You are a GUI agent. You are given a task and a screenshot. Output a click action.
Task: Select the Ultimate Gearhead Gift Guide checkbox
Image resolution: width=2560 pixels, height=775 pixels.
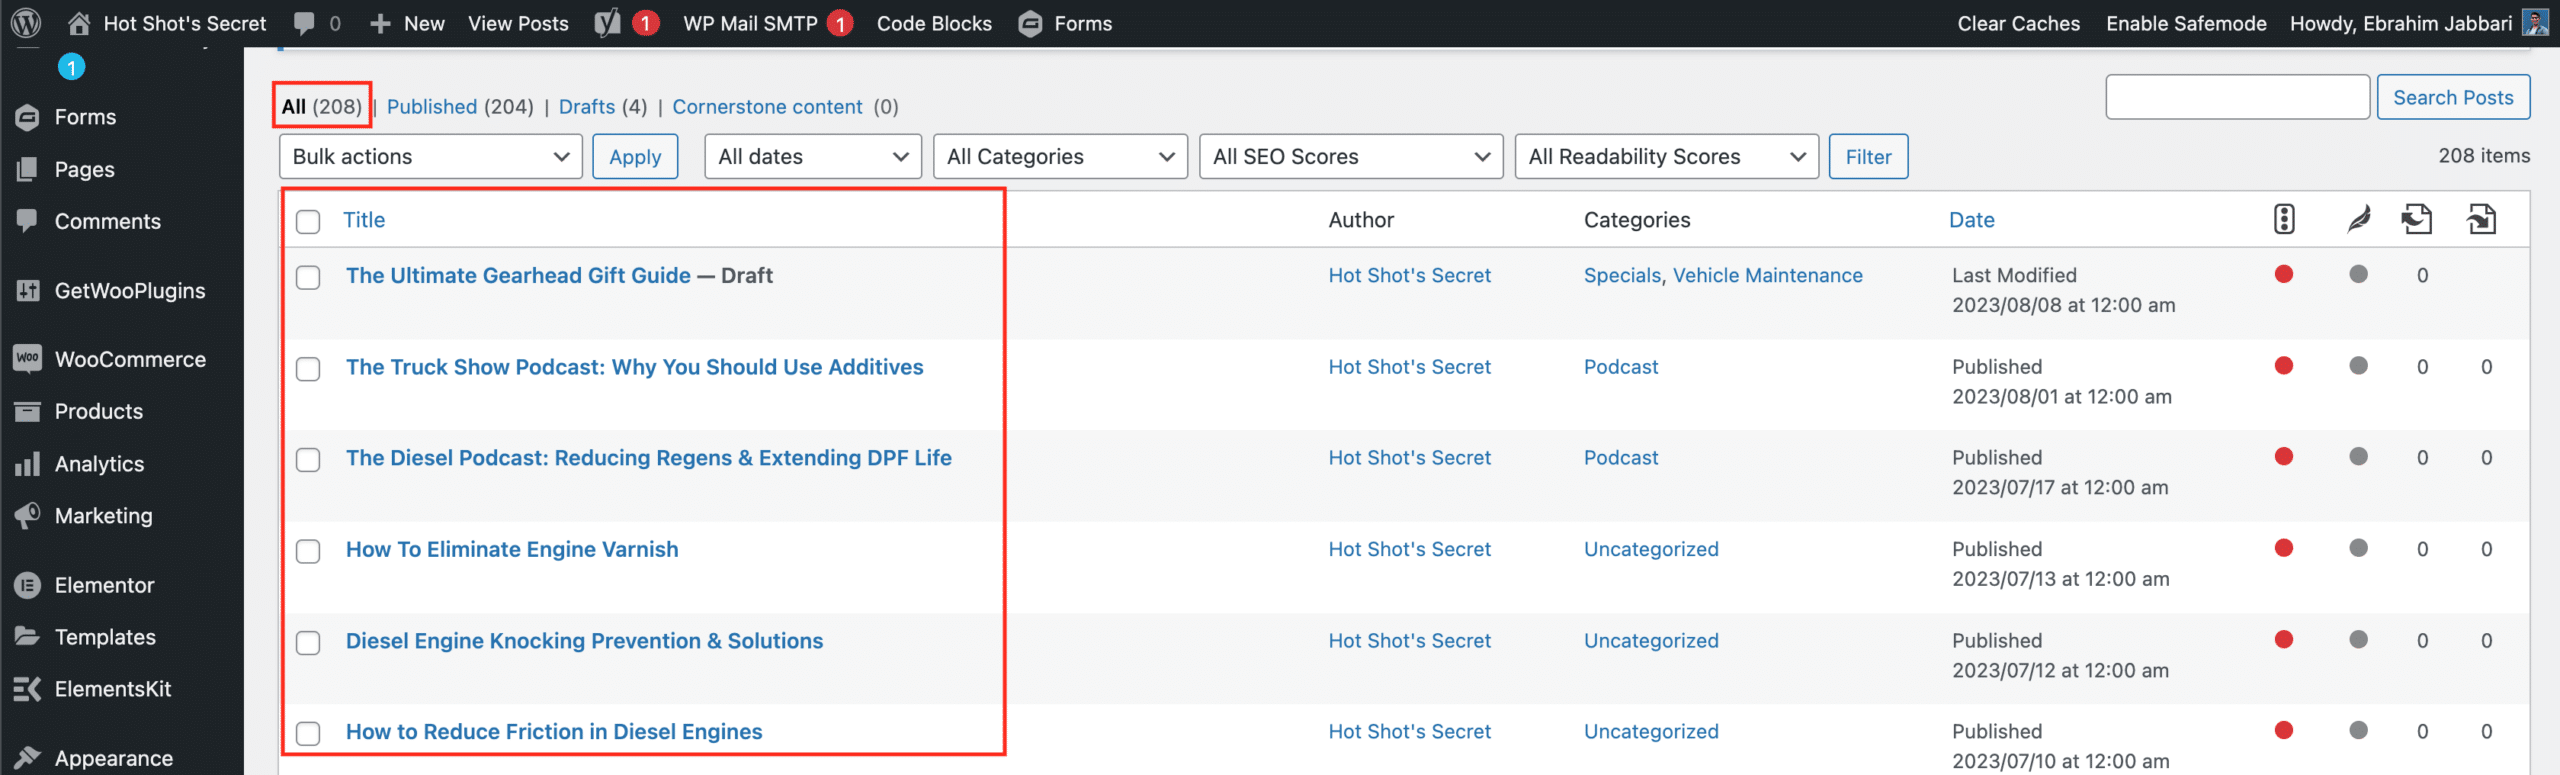click(x=308, y=277)
